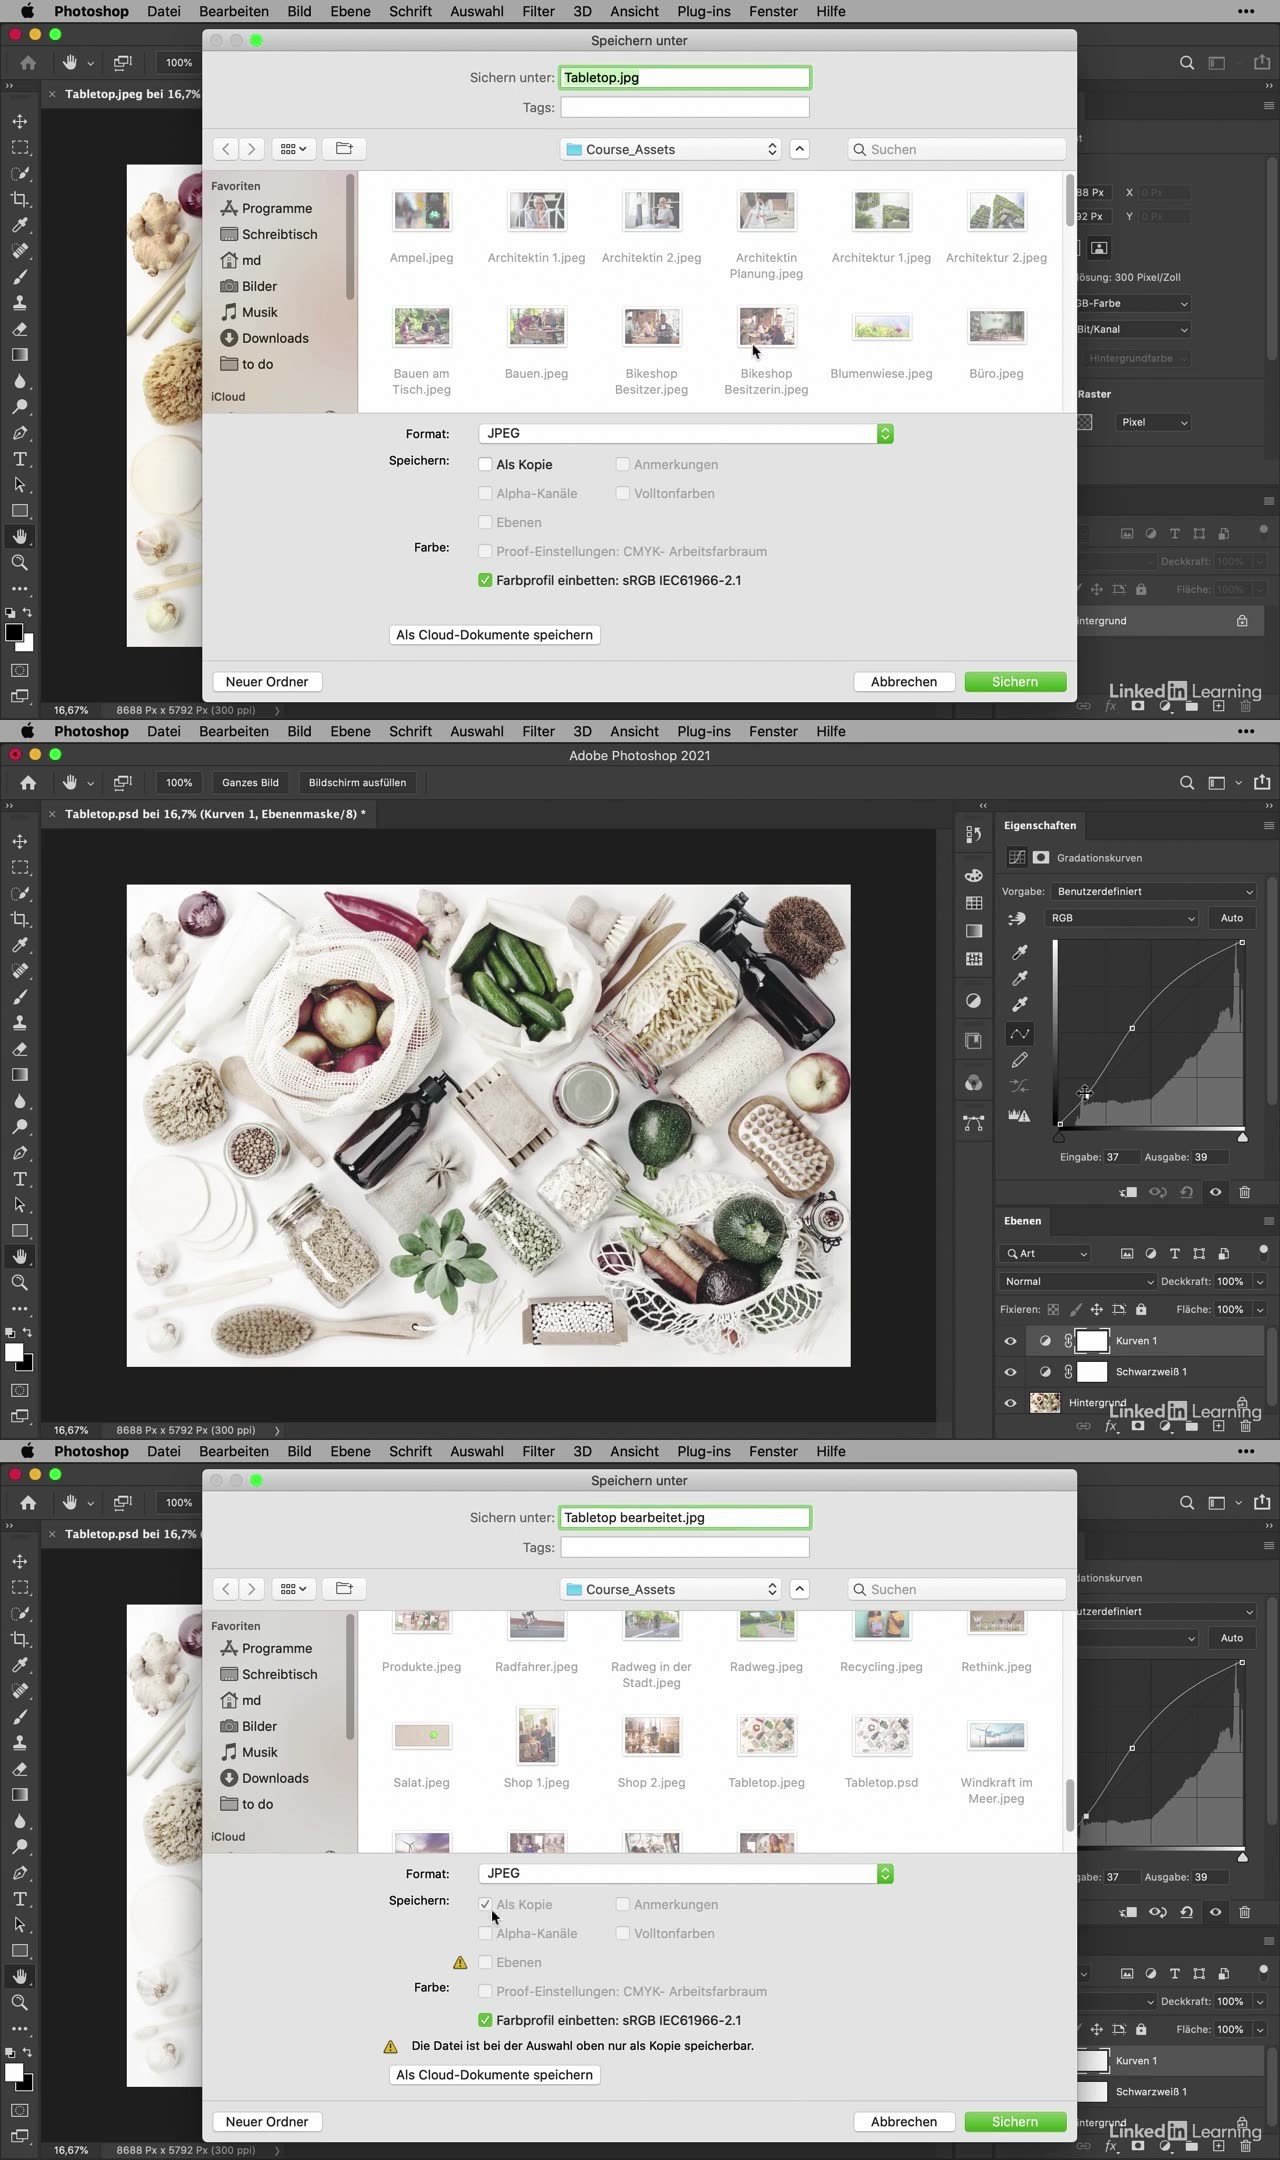Click the Tabletop bearbeitet.jpg filename field
Image resolution: width=1280 pixels, height=2160 pixels.
684,1518
